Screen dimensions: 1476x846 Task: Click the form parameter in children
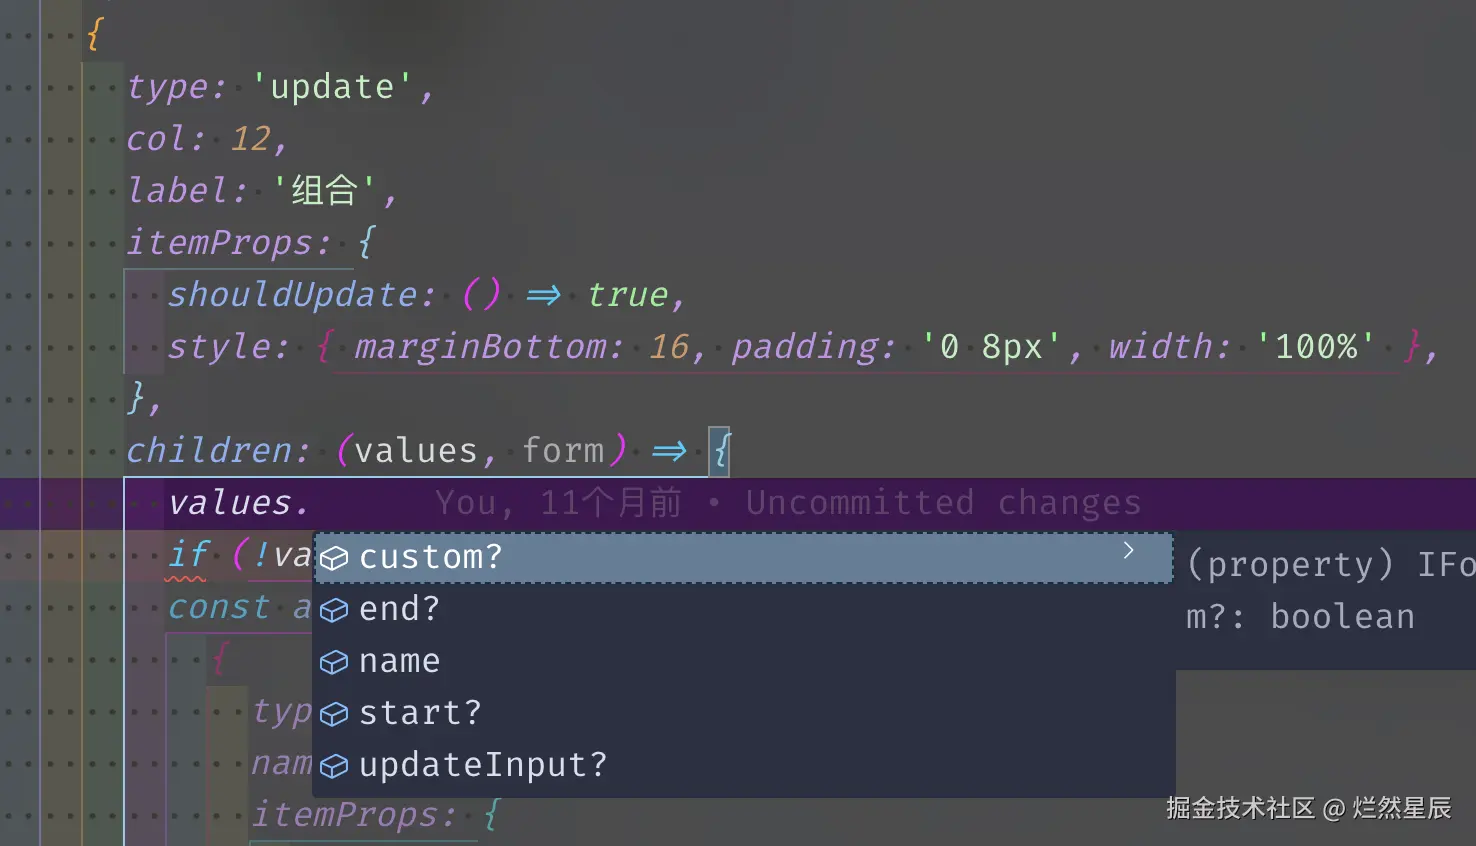tap(564, 451)
